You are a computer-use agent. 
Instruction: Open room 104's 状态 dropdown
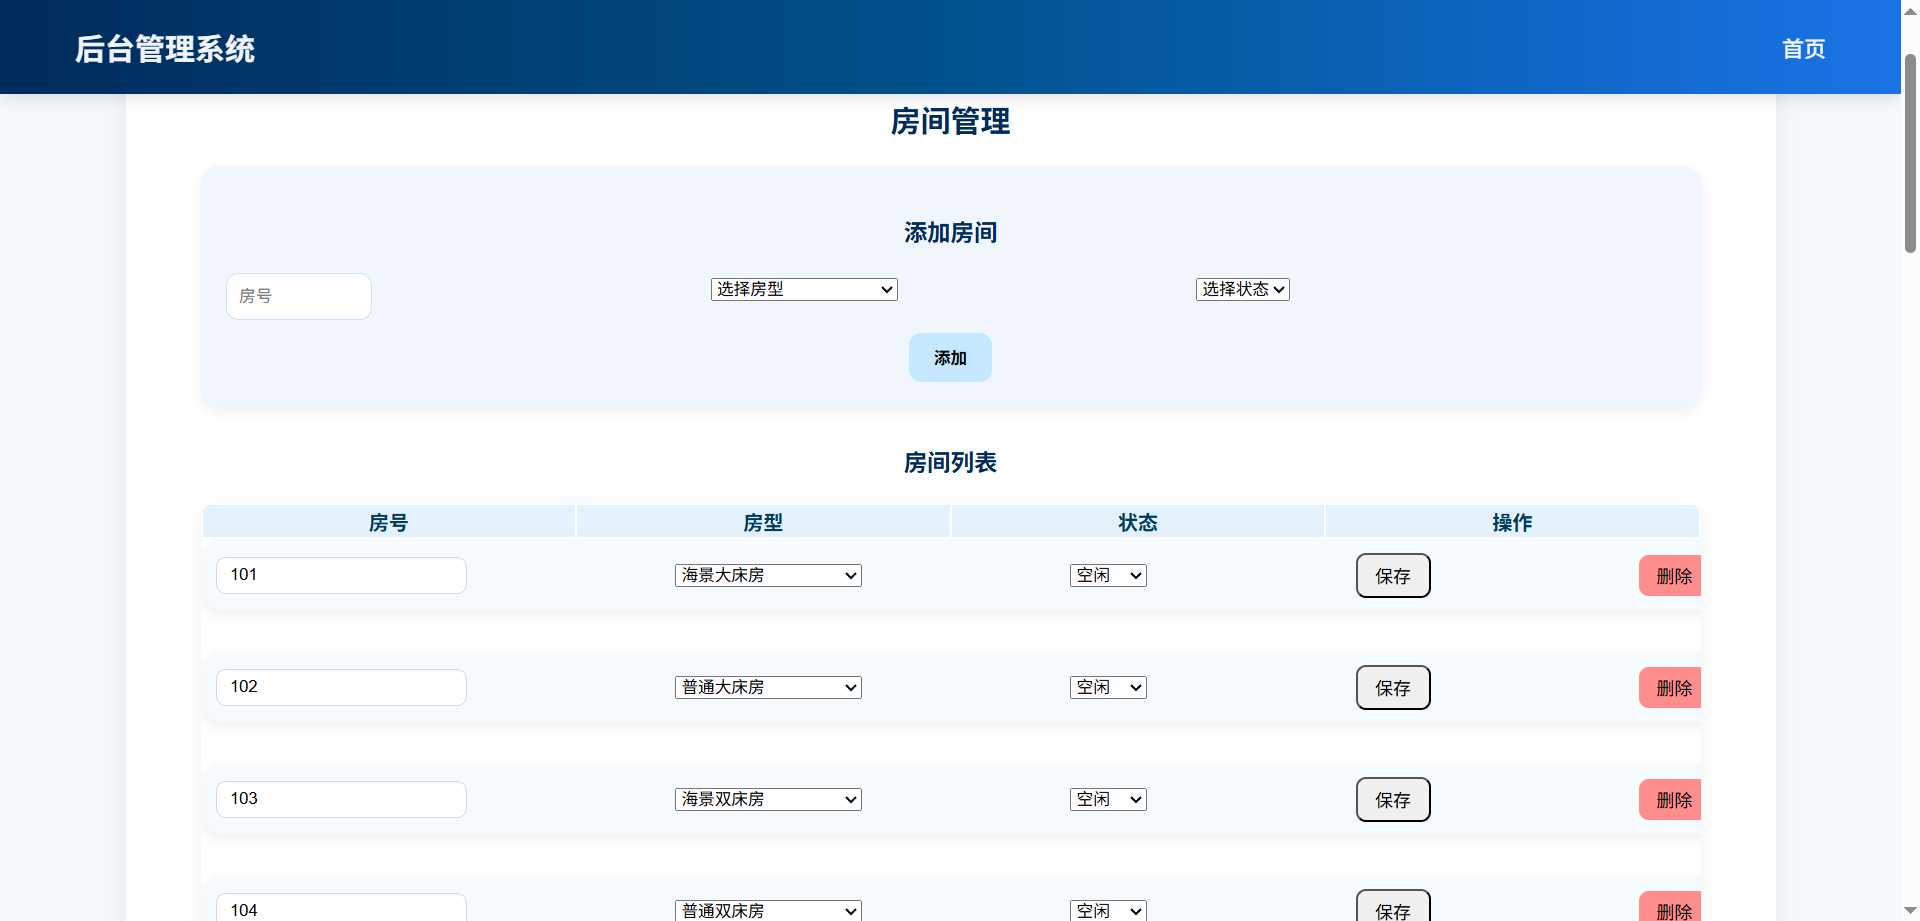(1107, 911)
